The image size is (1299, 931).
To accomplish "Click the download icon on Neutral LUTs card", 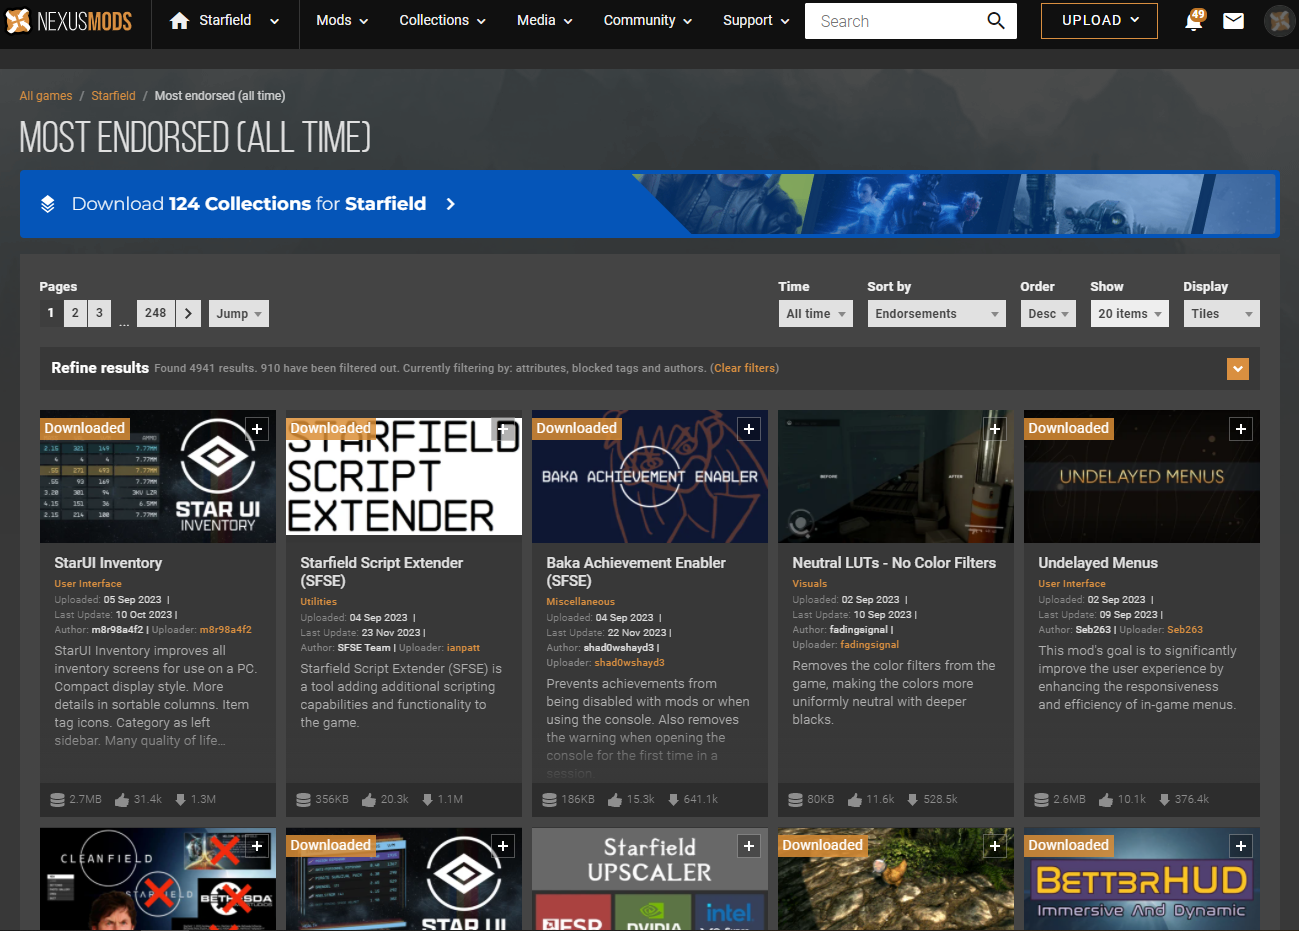I will pyautogui.click(x=912, y=799).
